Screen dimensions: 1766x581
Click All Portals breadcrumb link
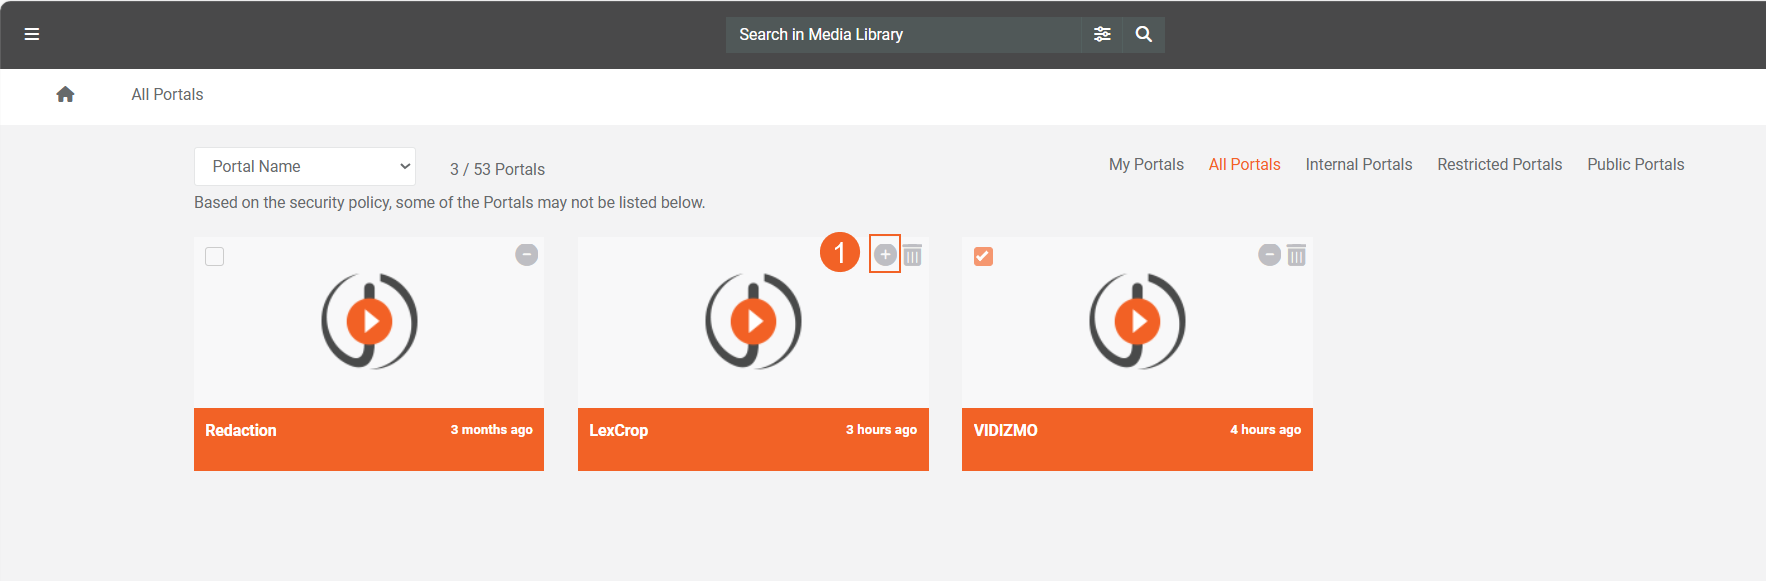(167, 95)
